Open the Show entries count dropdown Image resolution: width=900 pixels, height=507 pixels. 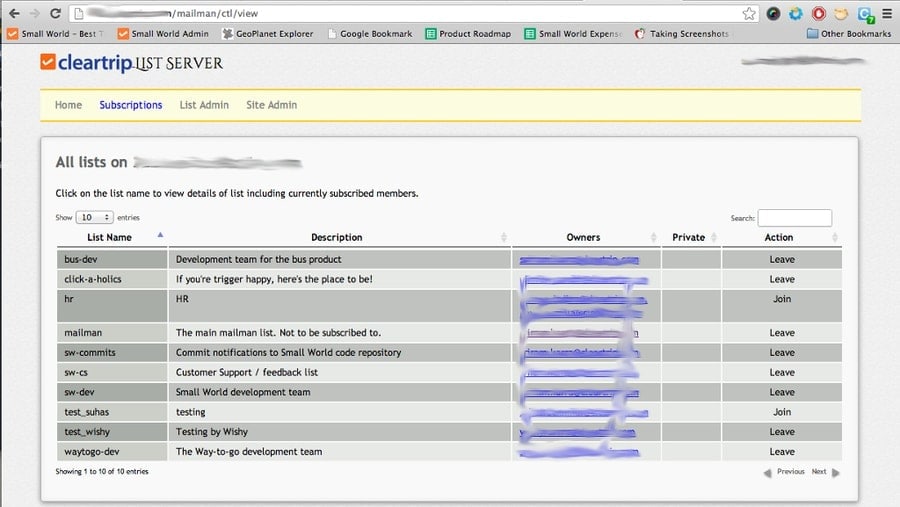click(x=94, y=218)
